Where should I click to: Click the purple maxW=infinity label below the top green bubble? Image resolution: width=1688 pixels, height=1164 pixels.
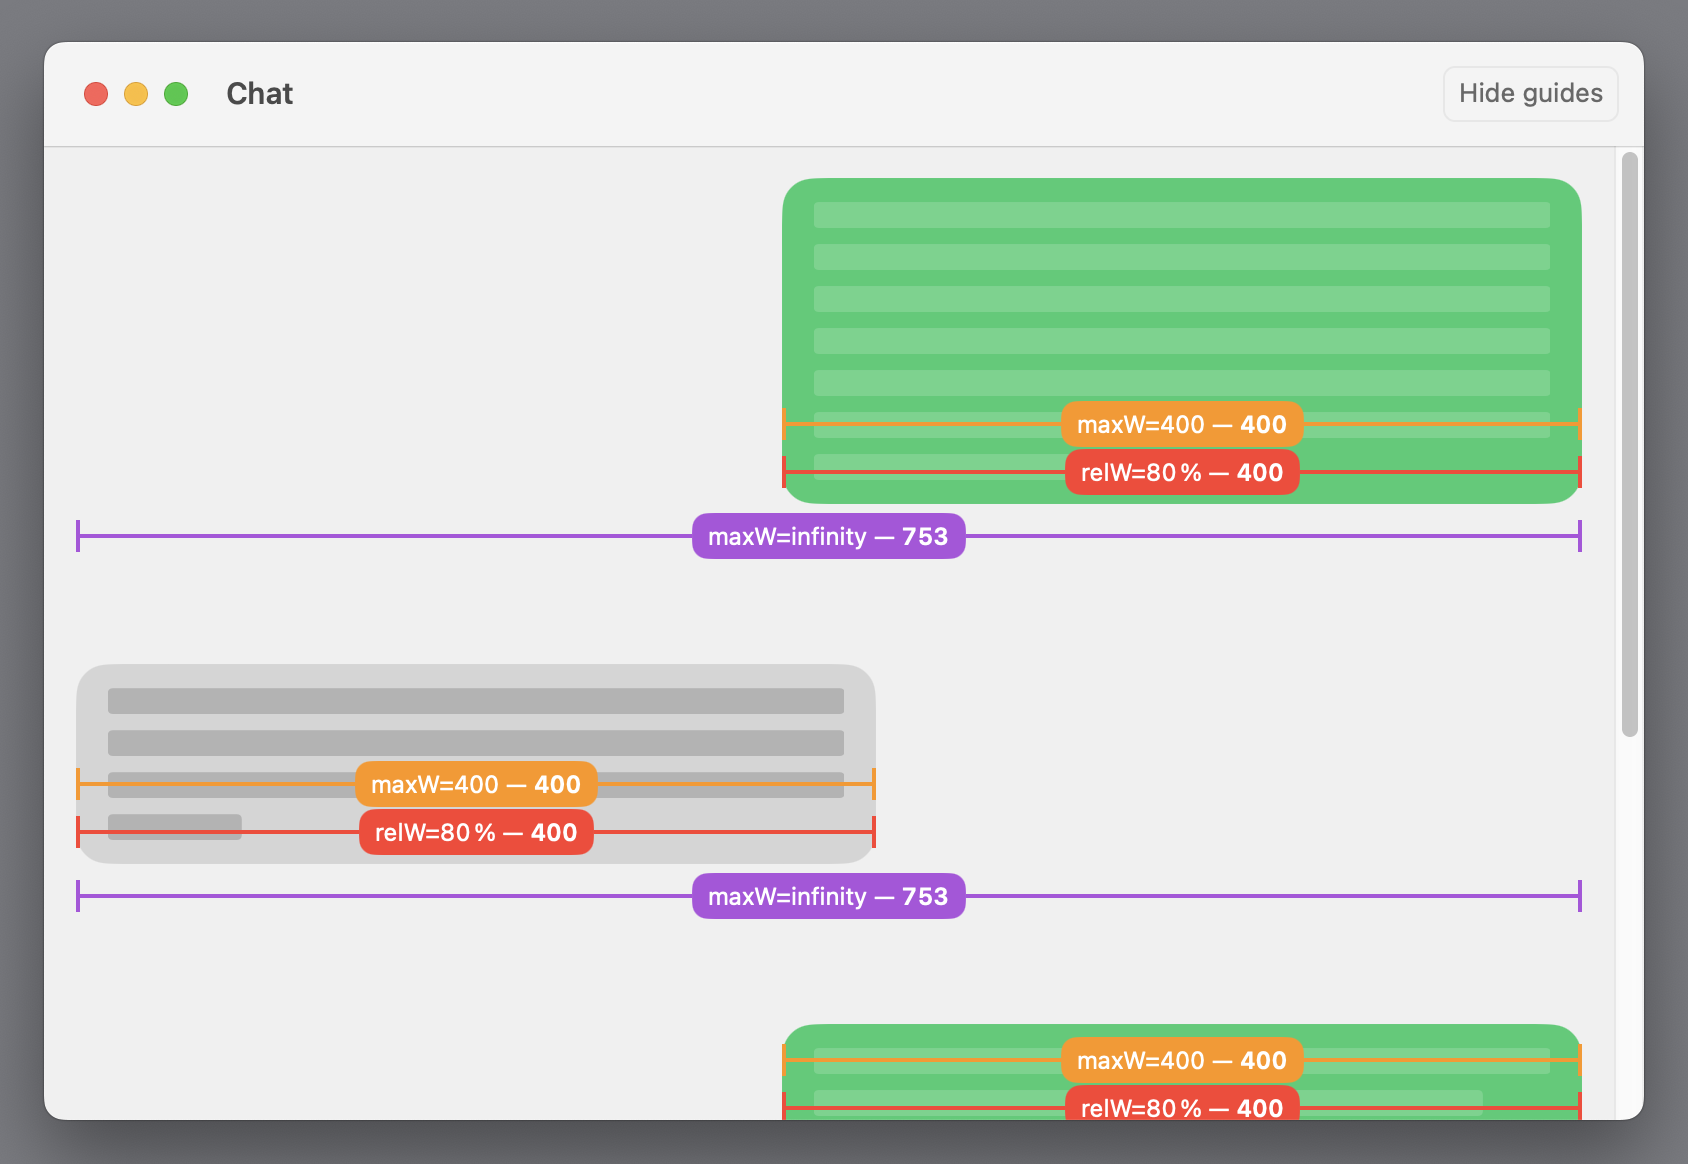828,537
